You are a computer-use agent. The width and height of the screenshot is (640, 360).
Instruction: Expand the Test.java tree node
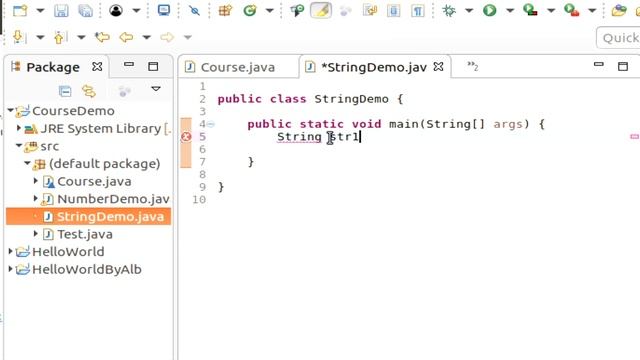36,234
